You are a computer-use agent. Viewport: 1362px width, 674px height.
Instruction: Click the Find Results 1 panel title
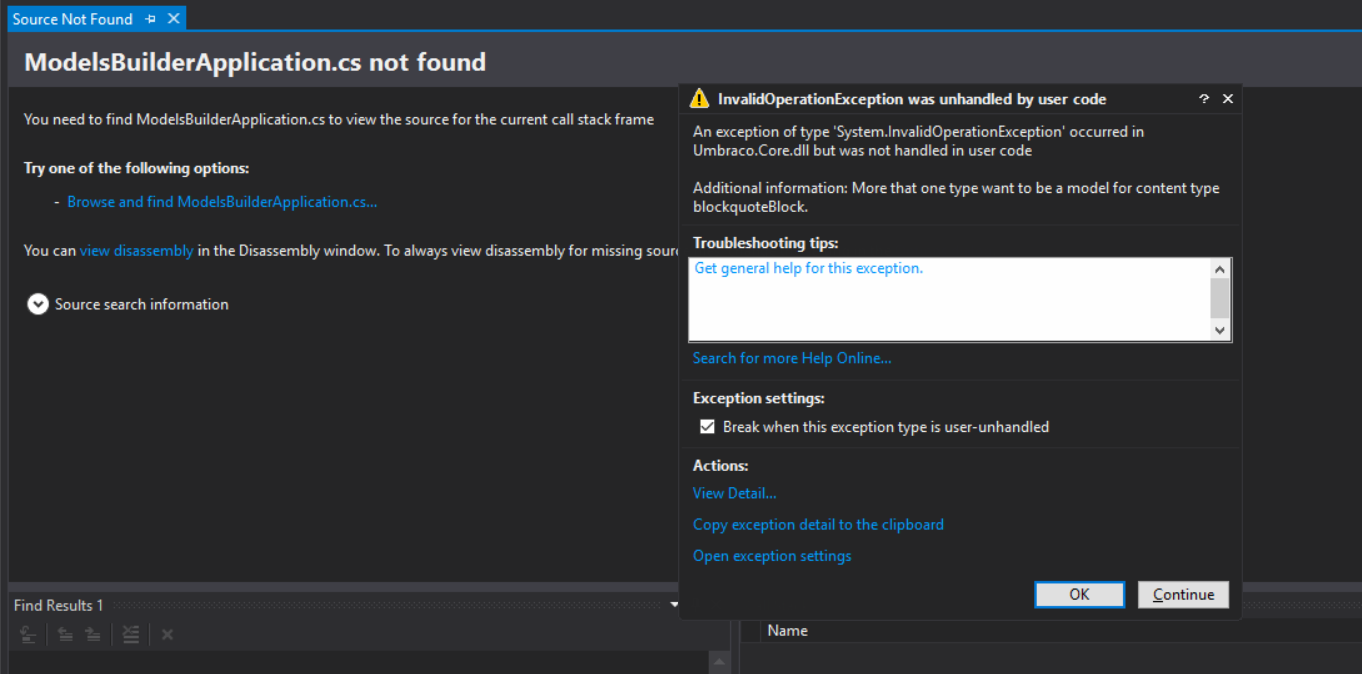coord(58,606)
